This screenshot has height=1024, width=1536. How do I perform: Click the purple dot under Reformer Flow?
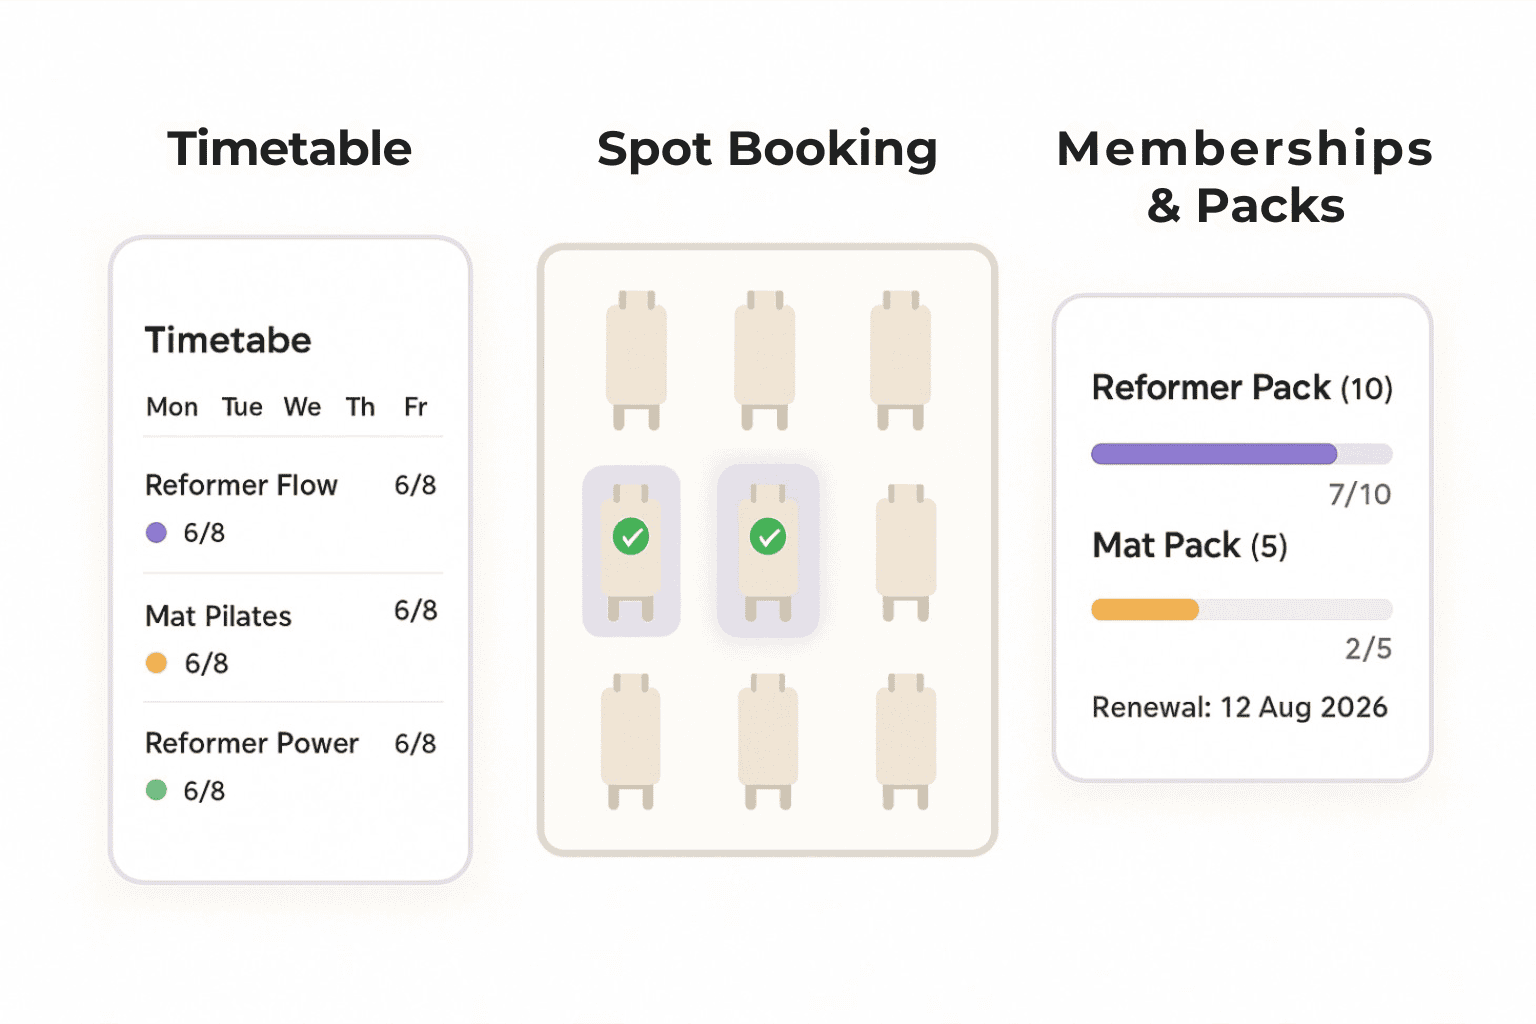(156, 532)
